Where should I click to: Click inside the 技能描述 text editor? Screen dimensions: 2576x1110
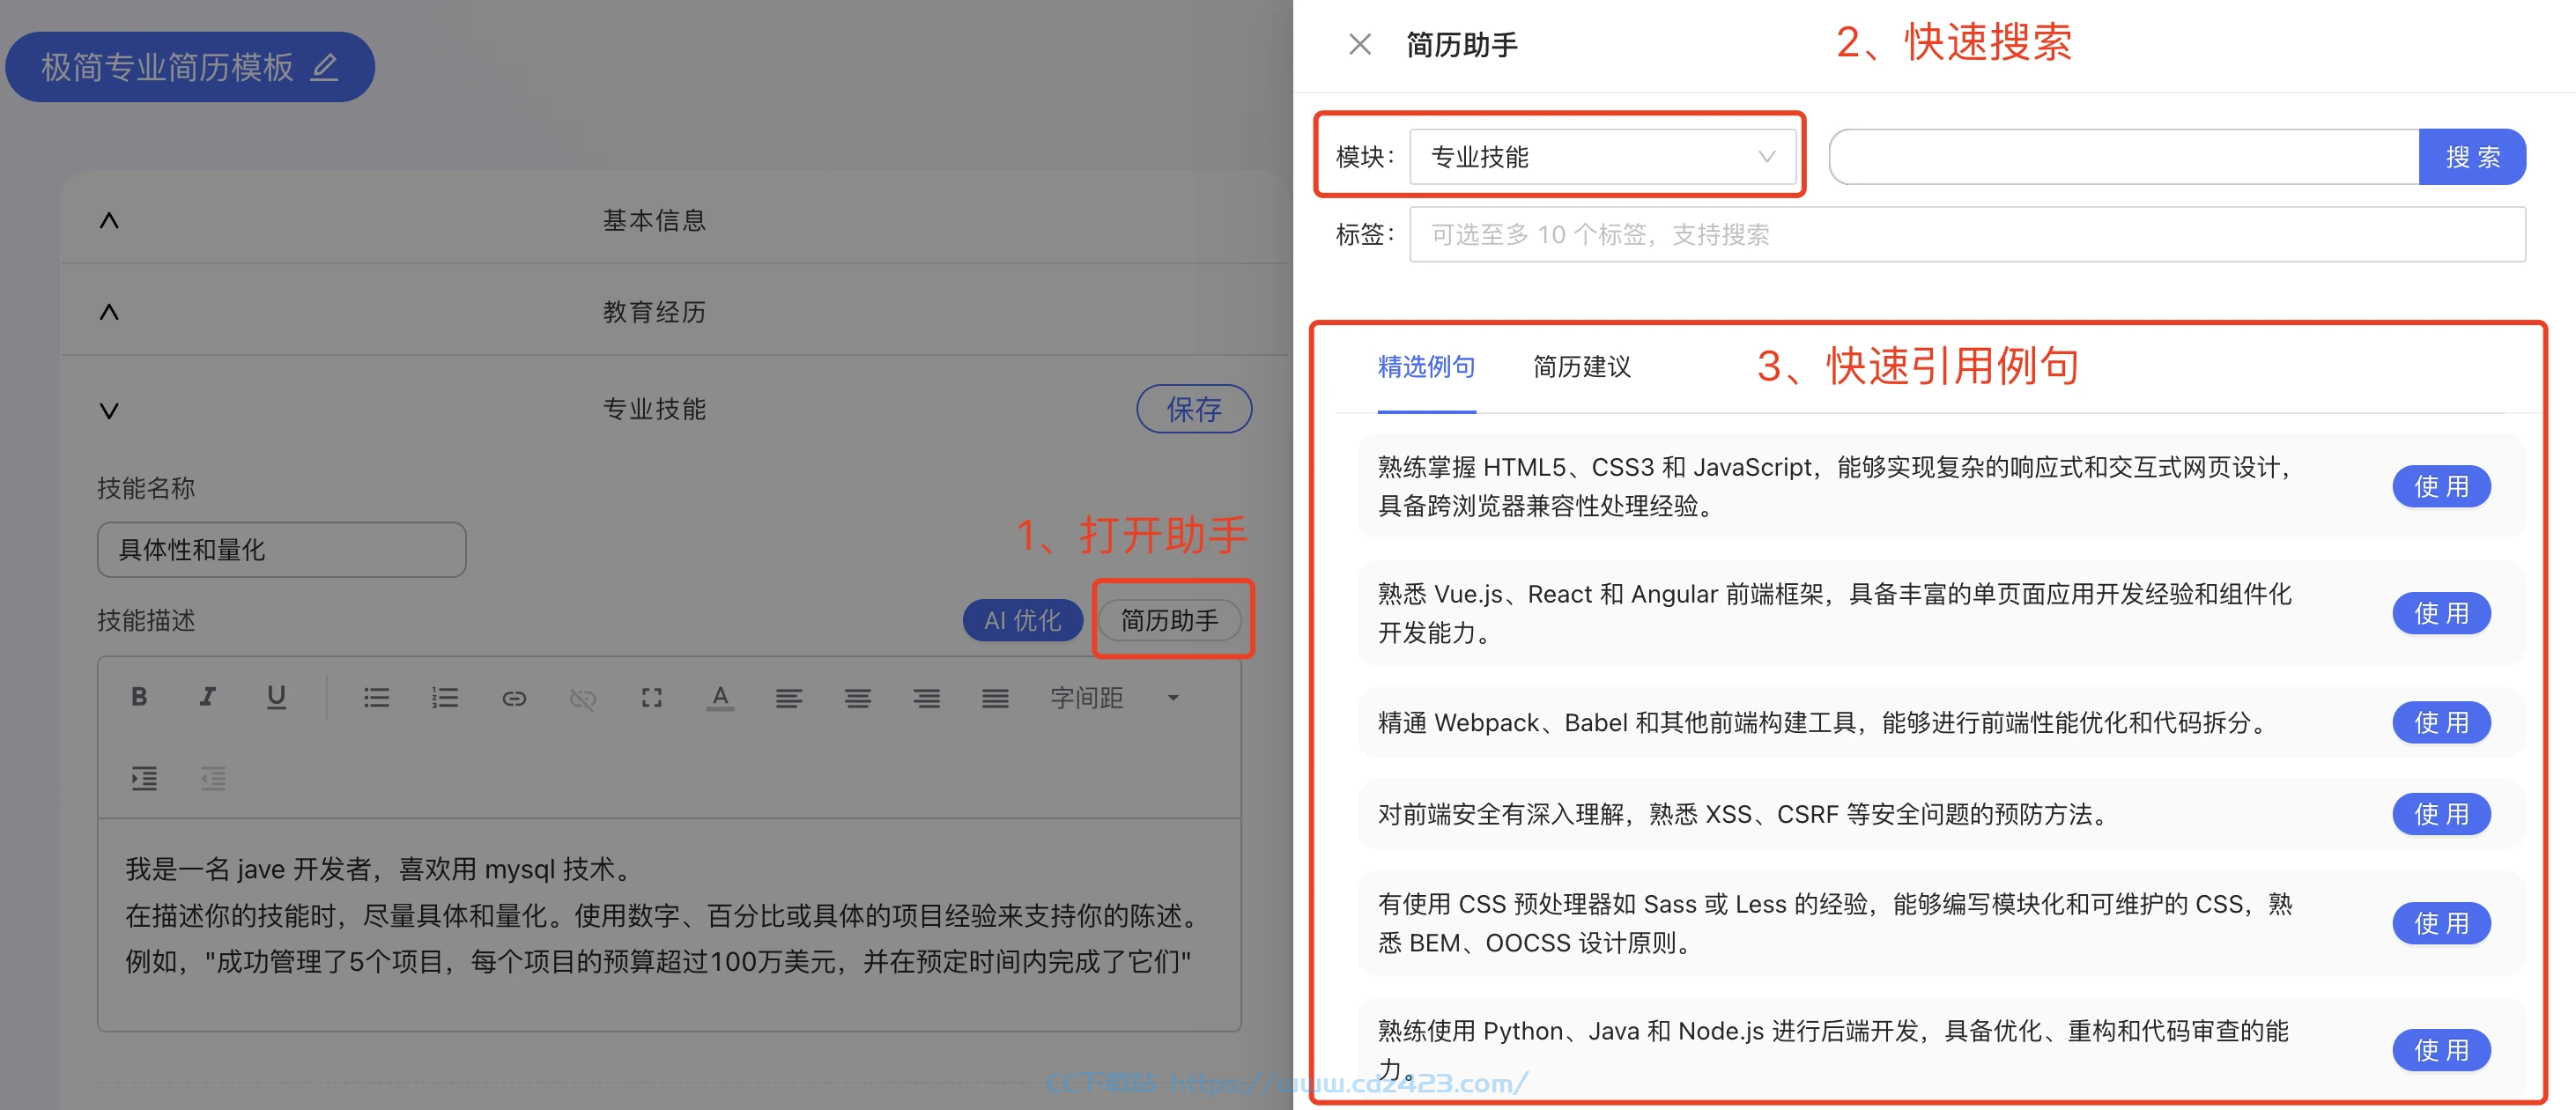(x=669, y=924)
